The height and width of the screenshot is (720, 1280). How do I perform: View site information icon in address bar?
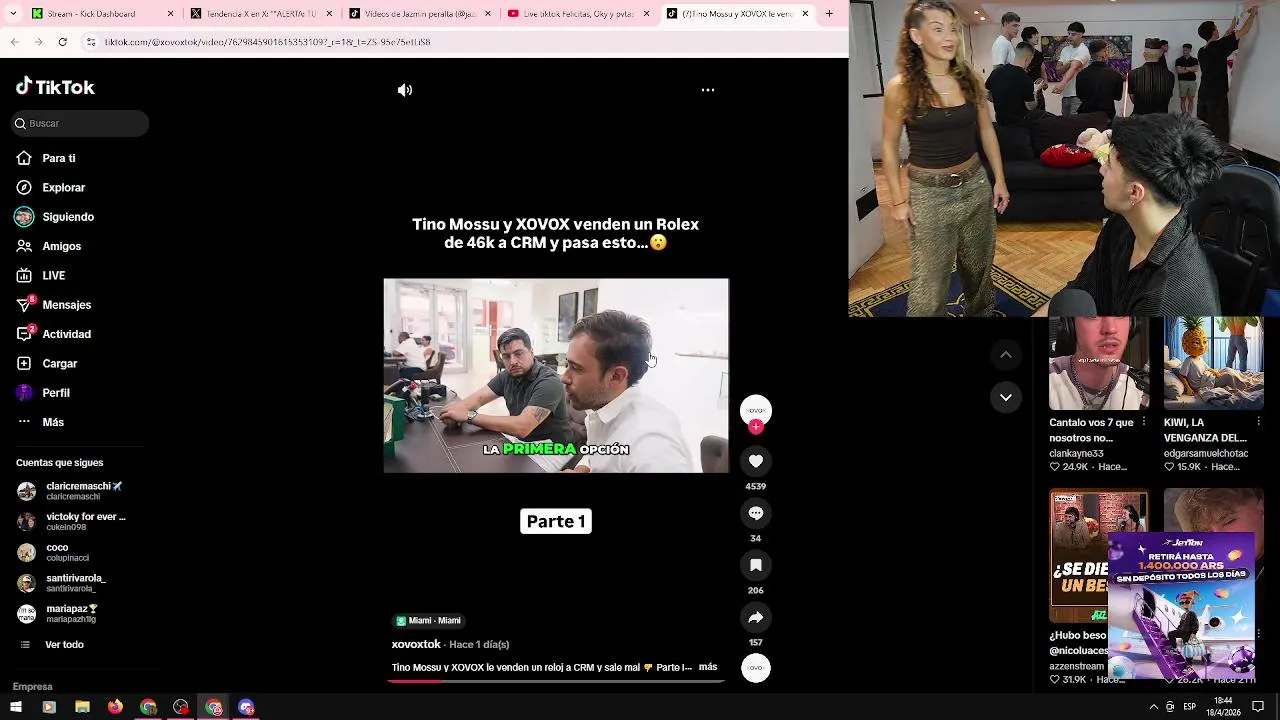tap(90, 42)
